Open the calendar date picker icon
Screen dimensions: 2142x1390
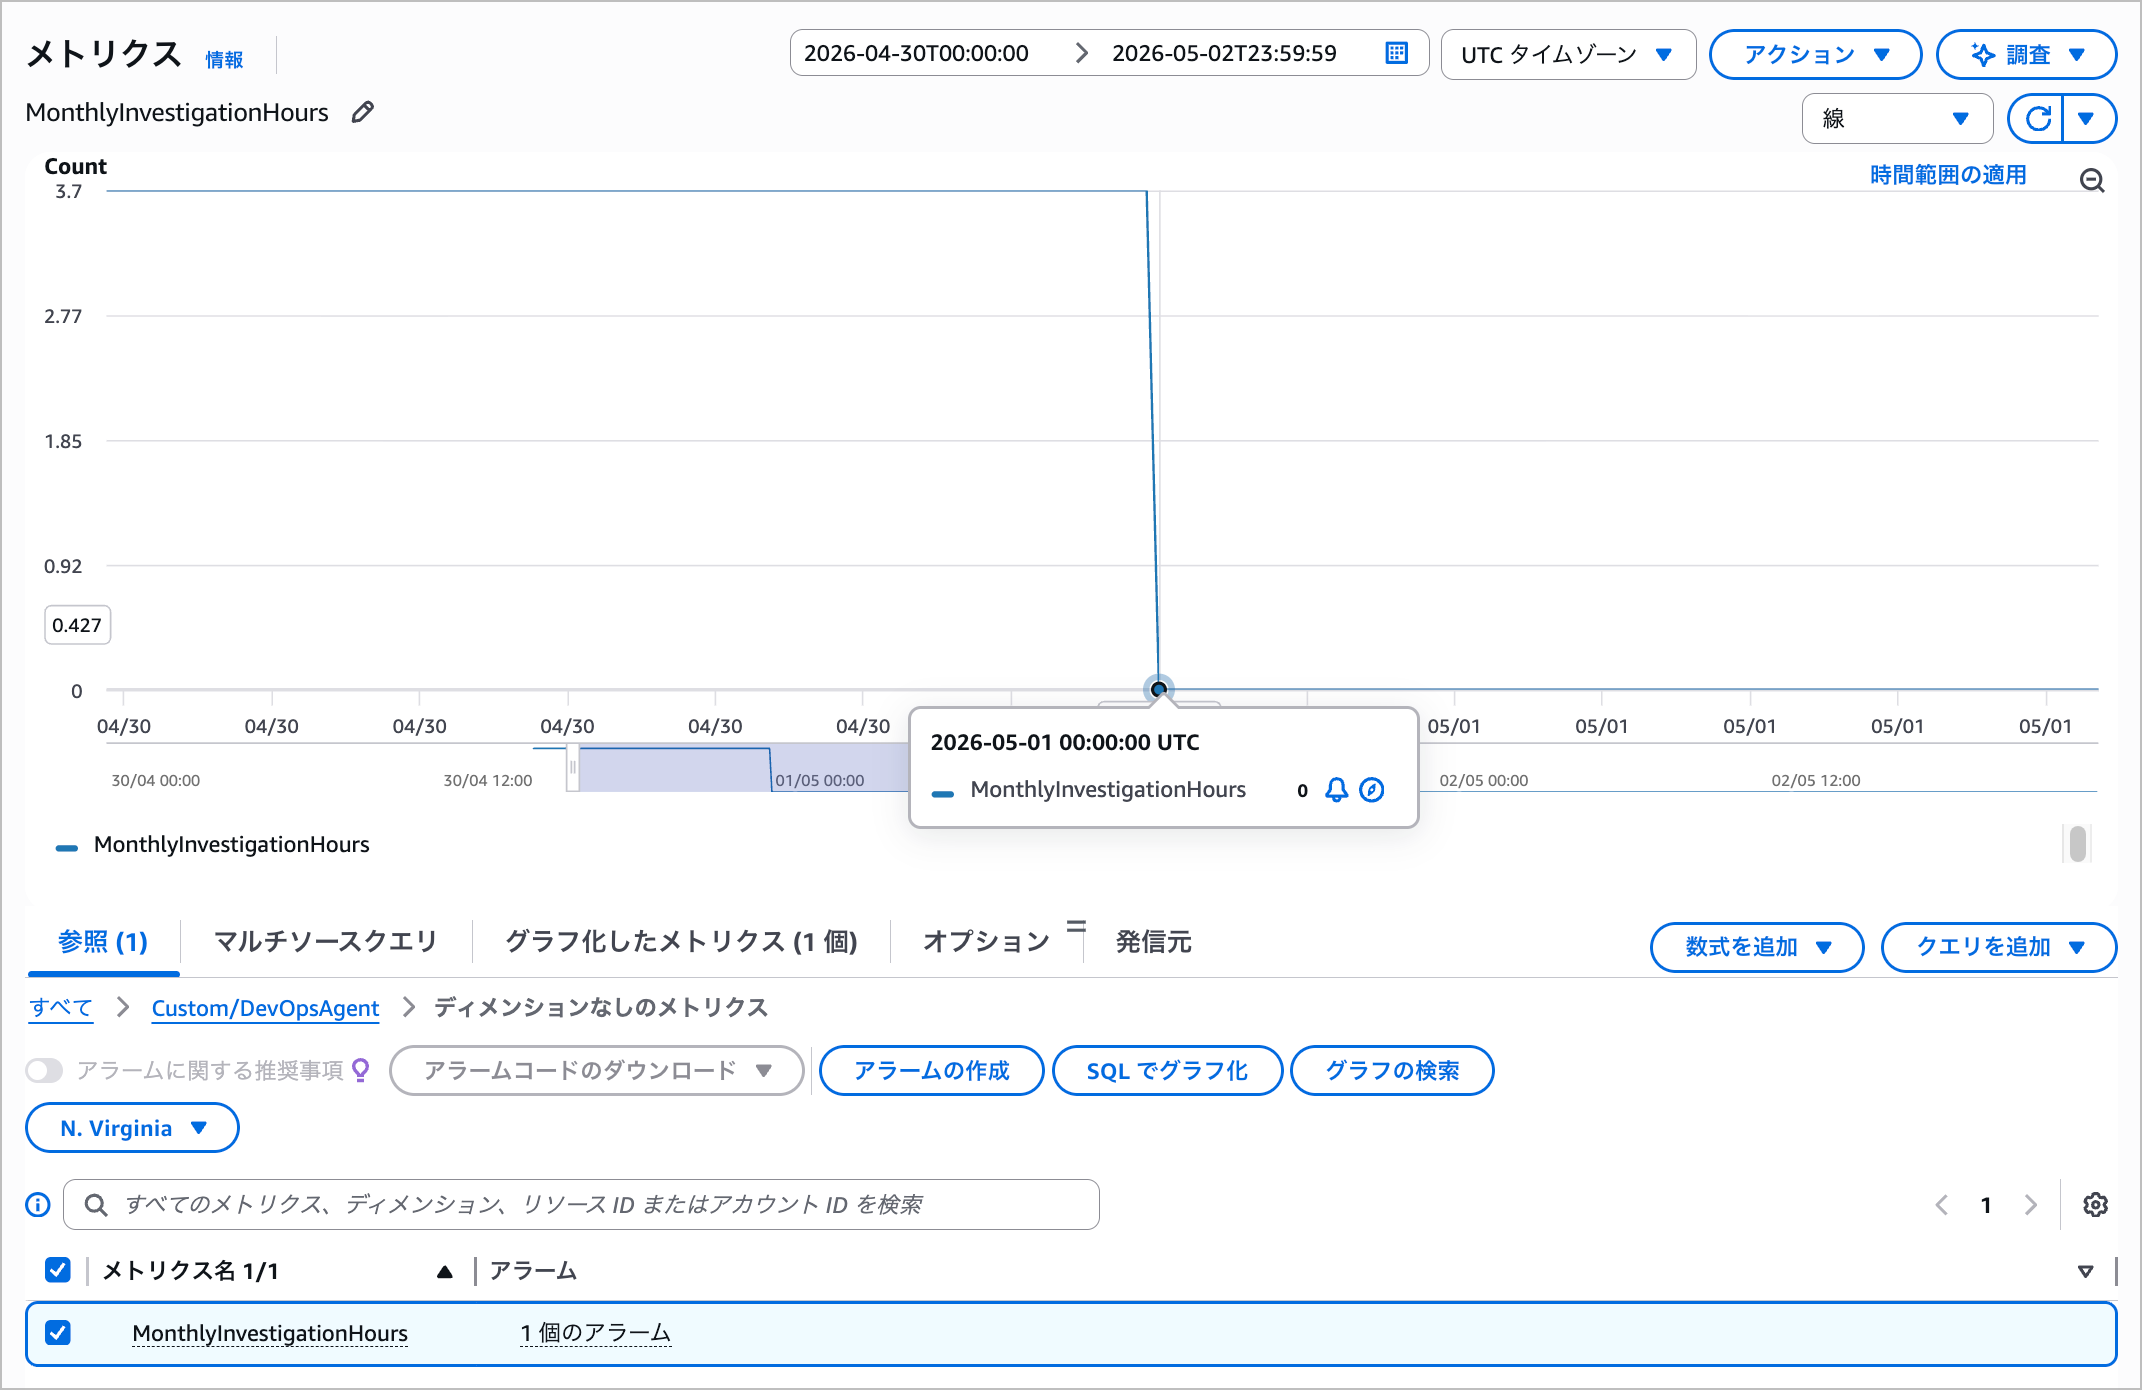[1397, 53]
